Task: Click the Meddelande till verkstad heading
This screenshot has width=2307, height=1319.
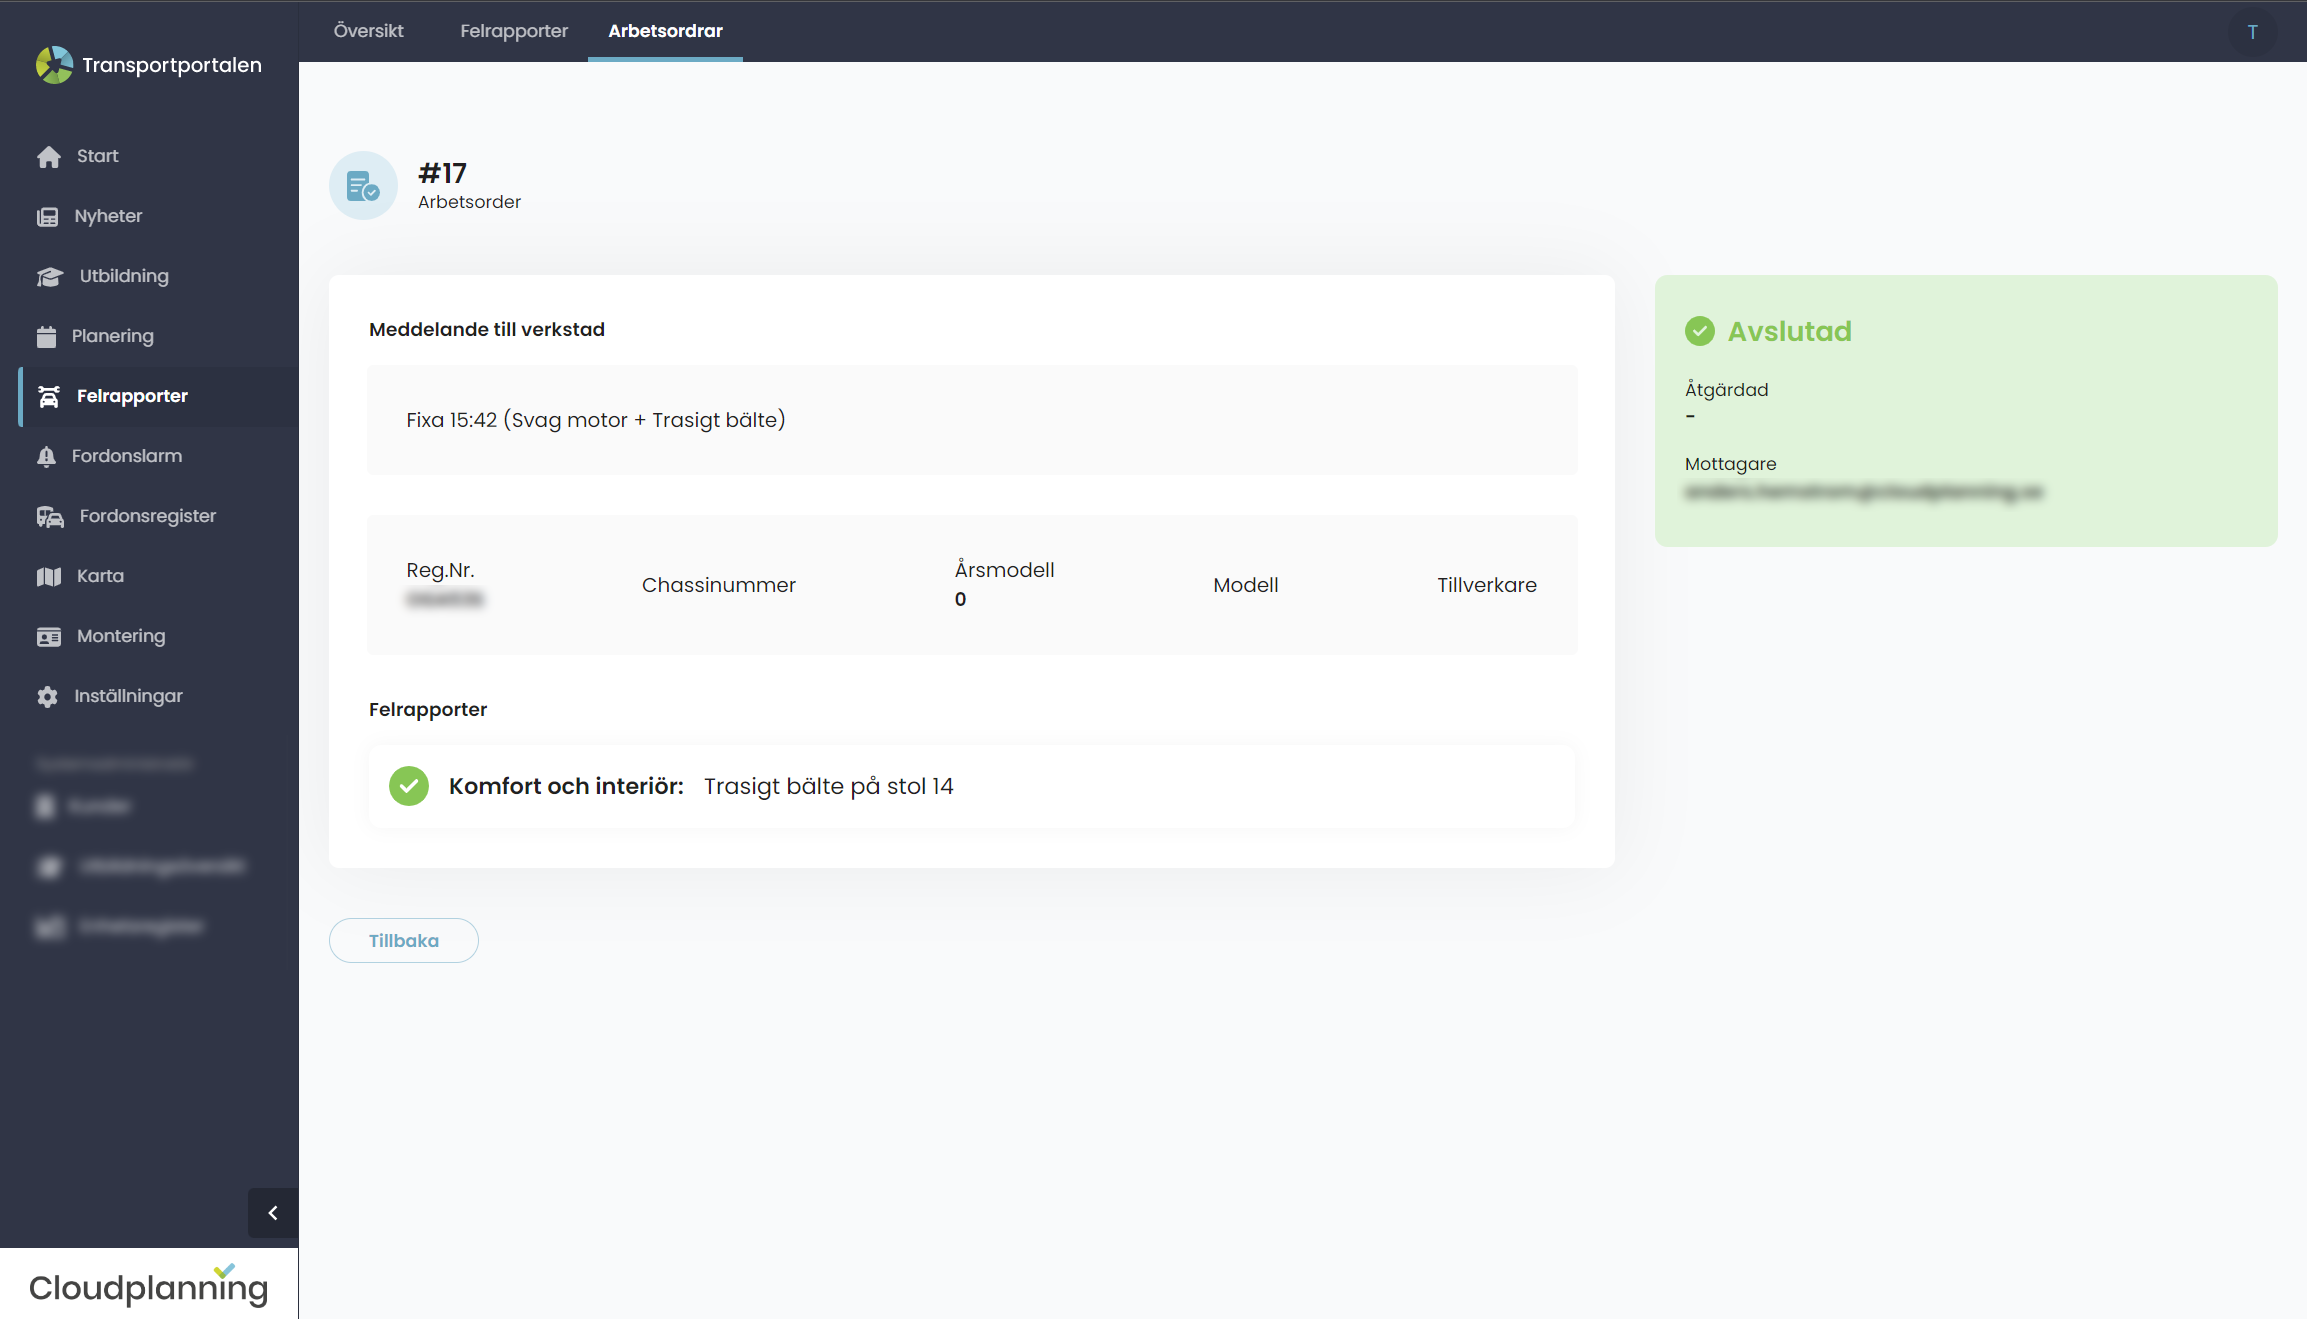Action: tap(486, 329)
